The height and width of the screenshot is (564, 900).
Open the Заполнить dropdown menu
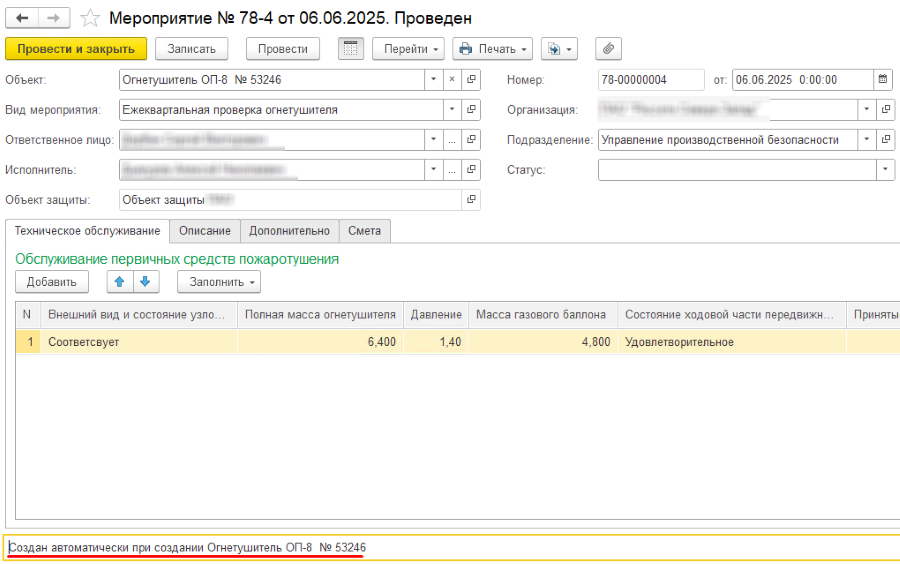(x=219, y=282)
